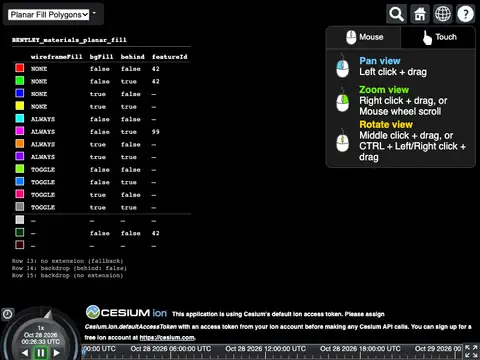This screenshot has height=360, width=480.
Task: Click the dark green swatch with featureId 42
Action: [20, 232]
